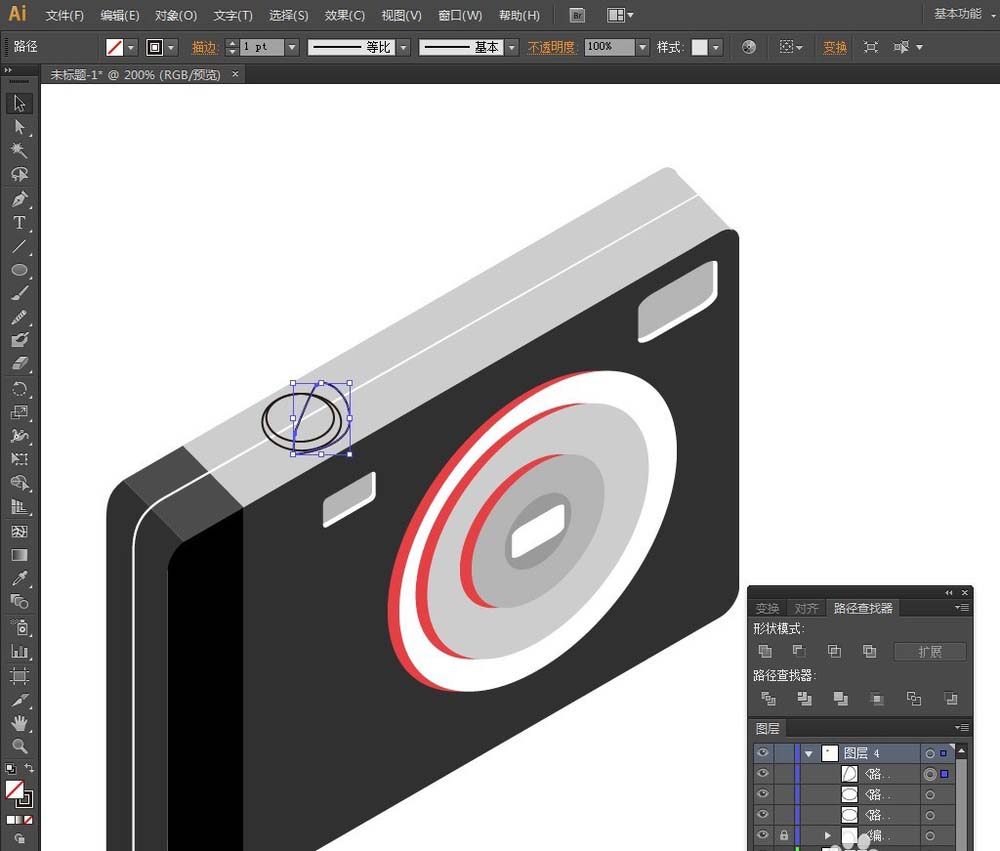Select the Direct Selection tool
Viewport: 1000px width, 851px height.
click(x=19, y=126)
